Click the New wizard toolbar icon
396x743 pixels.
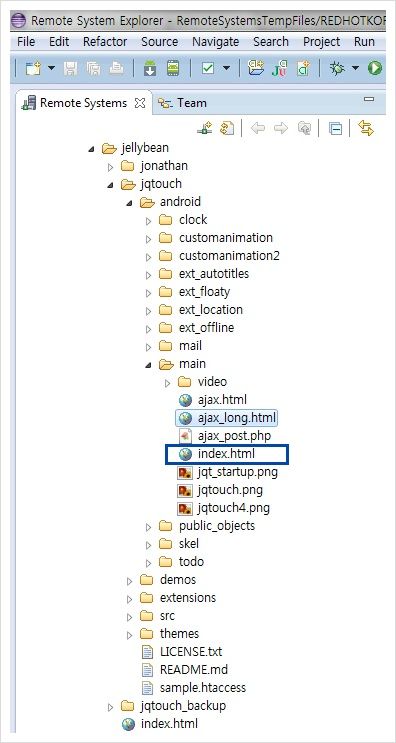(33, 69)
